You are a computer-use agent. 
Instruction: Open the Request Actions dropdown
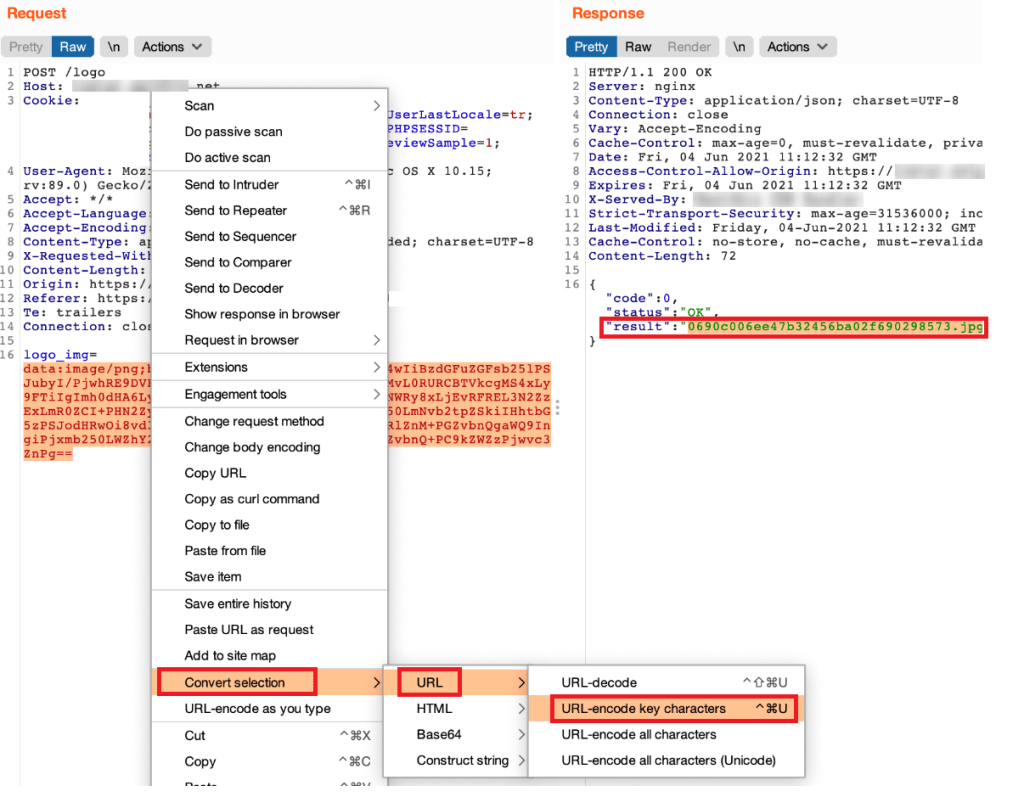[172, 47]
